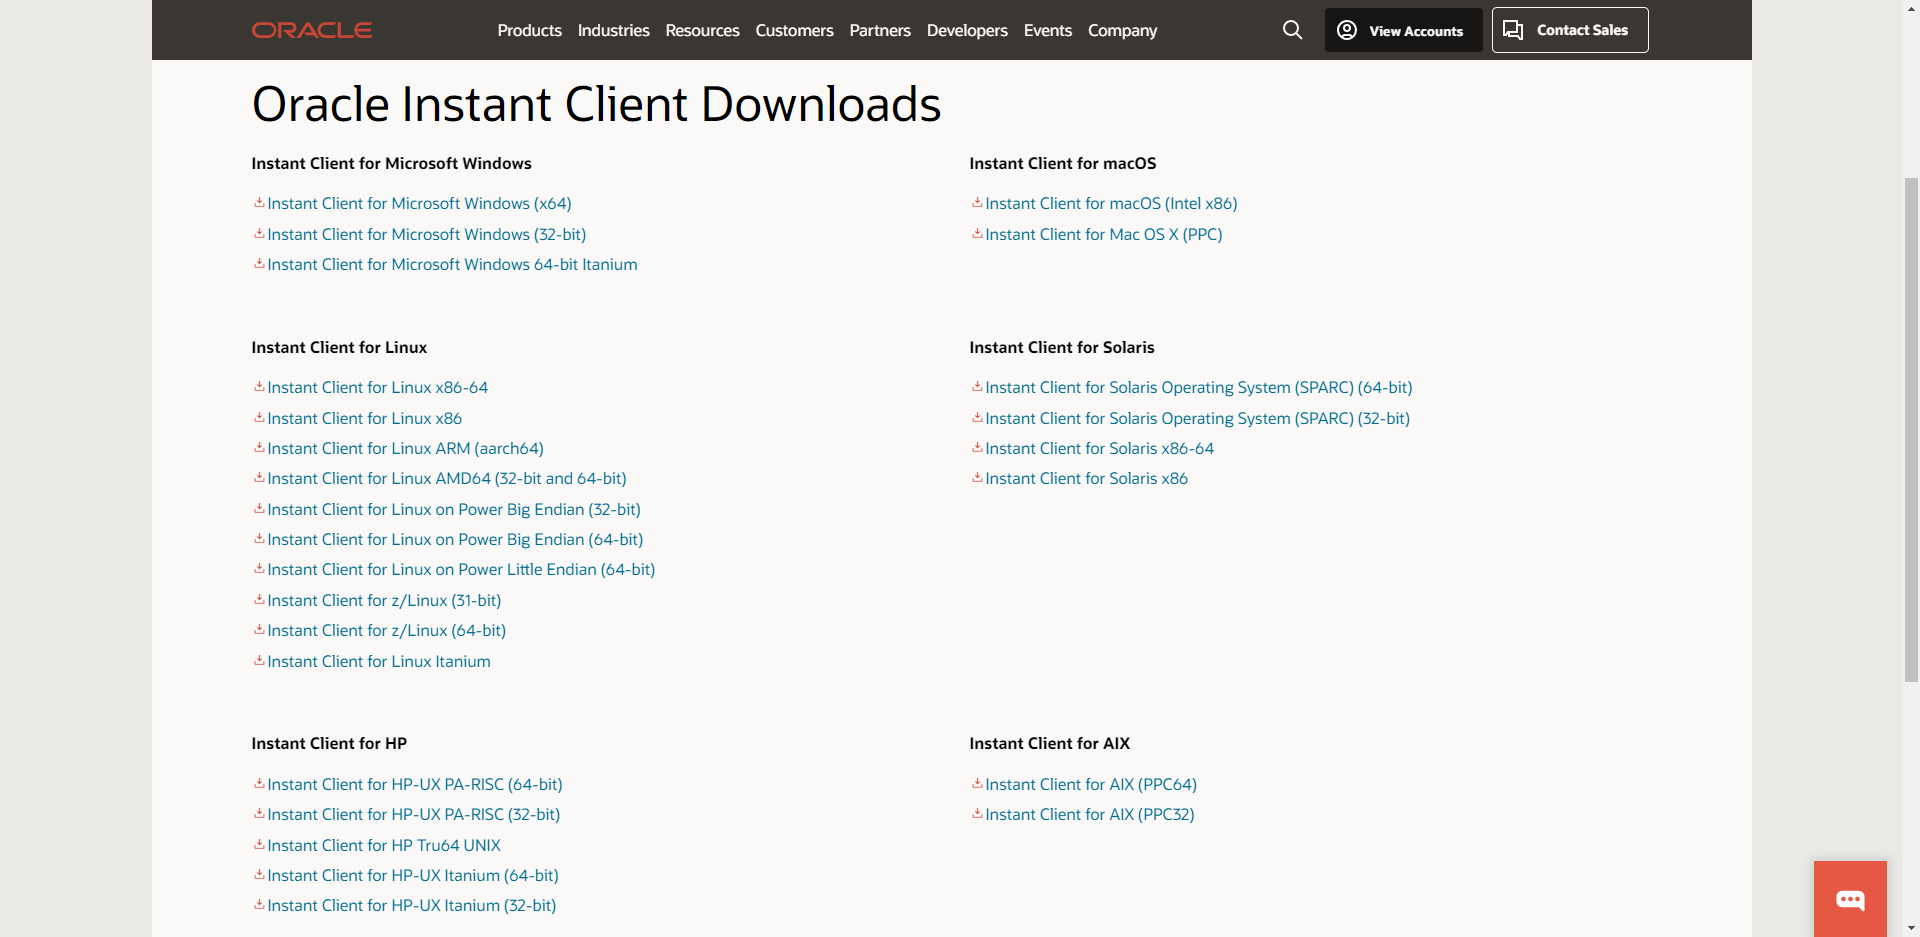This screenshot has width=1920, height=937.
Task: Open Instant Client for Solaris x86 link
Action: click(x=1086, y=478)
